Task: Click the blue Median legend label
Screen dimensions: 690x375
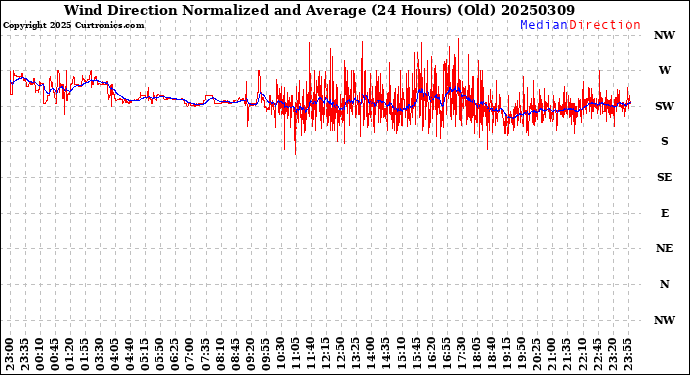Action: pos(544,25)
